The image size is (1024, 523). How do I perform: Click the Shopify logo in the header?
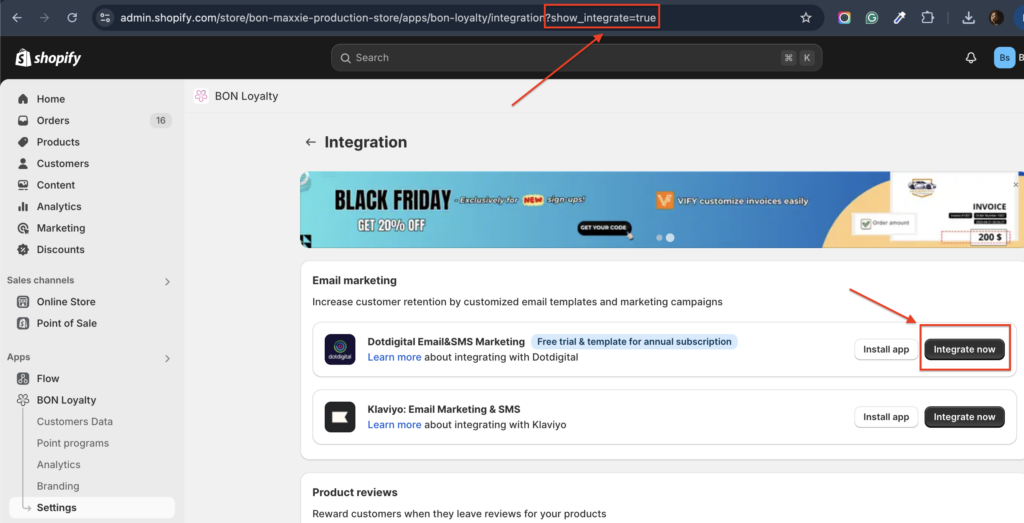coord(48,58)
